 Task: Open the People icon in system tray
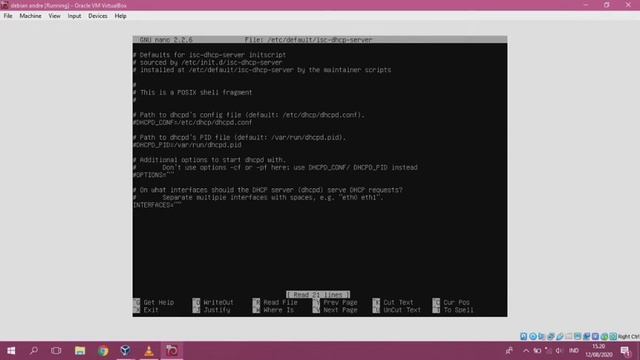509,351
